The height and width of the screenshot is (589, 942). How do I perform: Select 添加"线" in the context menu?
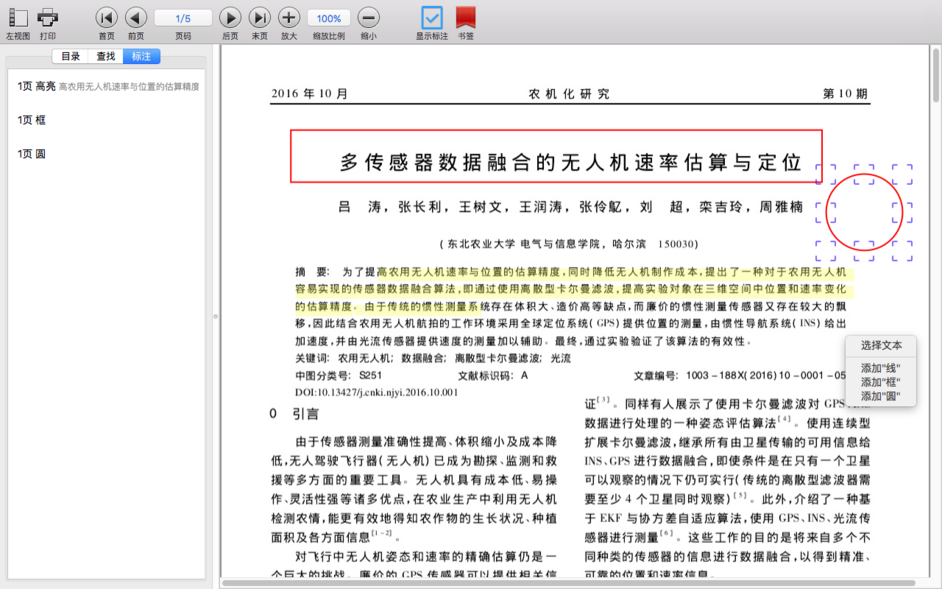tap(879, 365)
